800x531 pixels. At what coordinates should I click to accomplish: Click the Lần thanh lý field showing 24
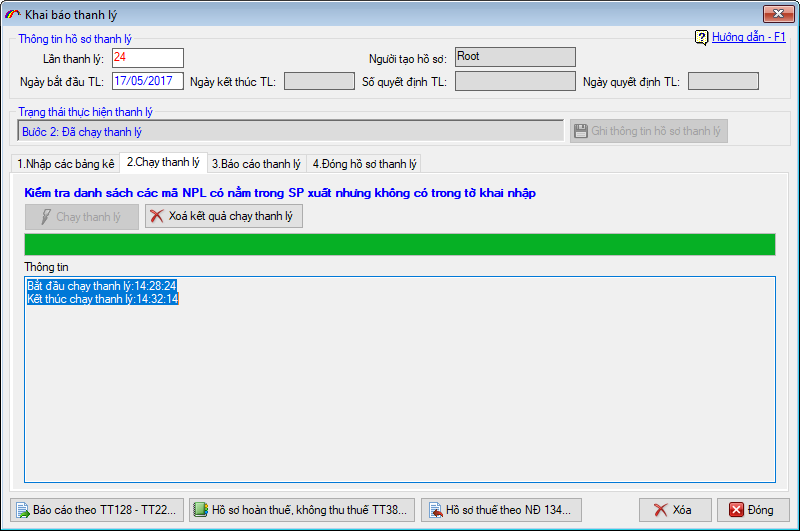pyautogui.click(x=148, y=58)
